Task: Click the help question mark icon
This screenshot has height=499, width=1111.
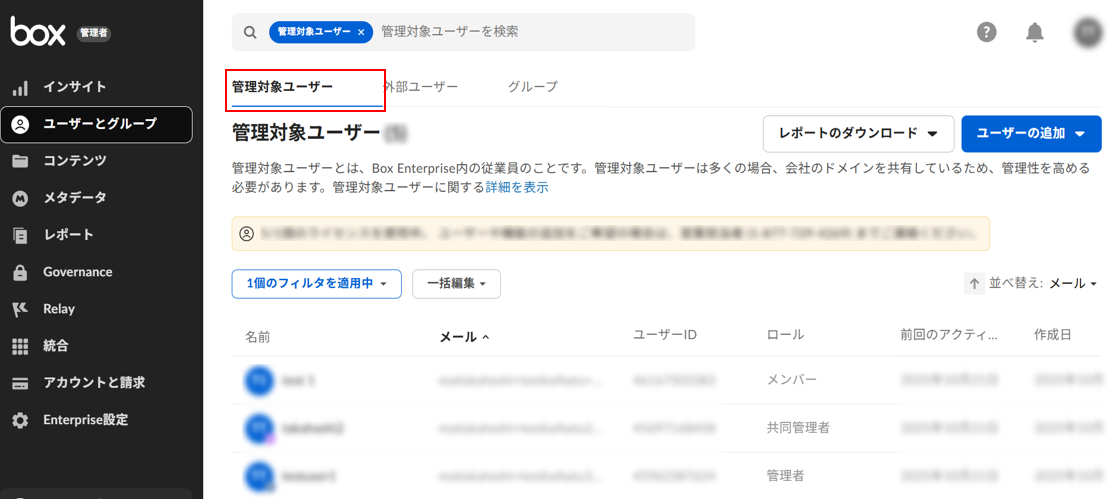Action: (986, 32)
